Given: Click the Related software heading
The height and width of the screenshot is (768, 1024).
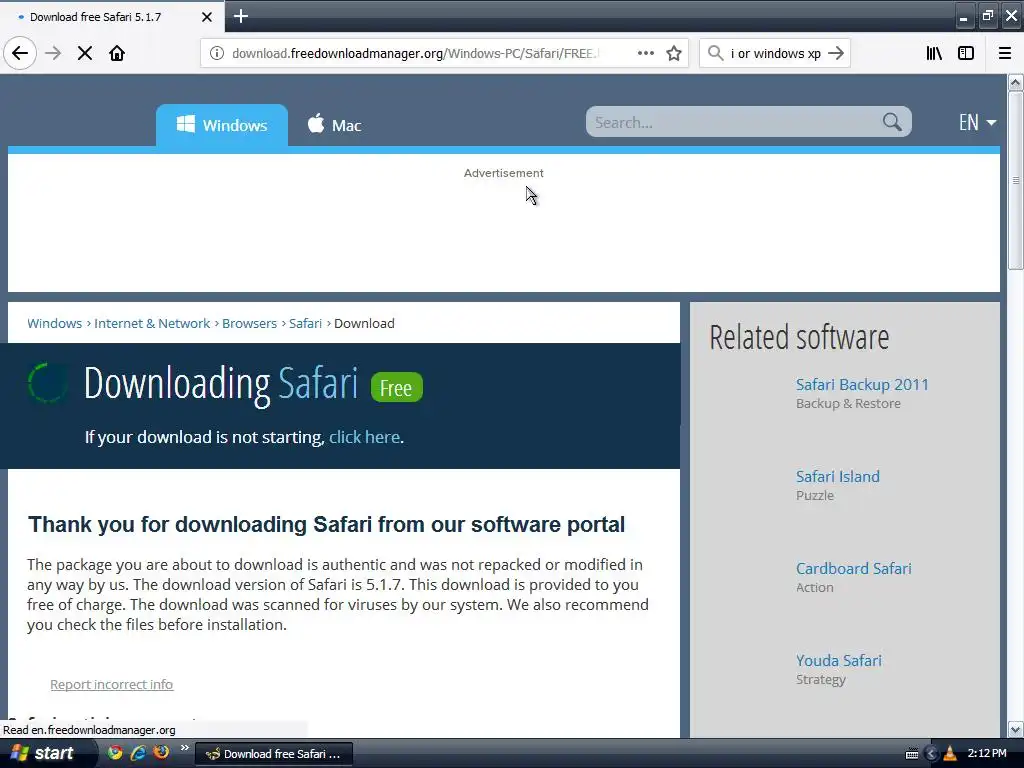Looking at the screenshot, I should pyautogui.click(x=799, y=337).
